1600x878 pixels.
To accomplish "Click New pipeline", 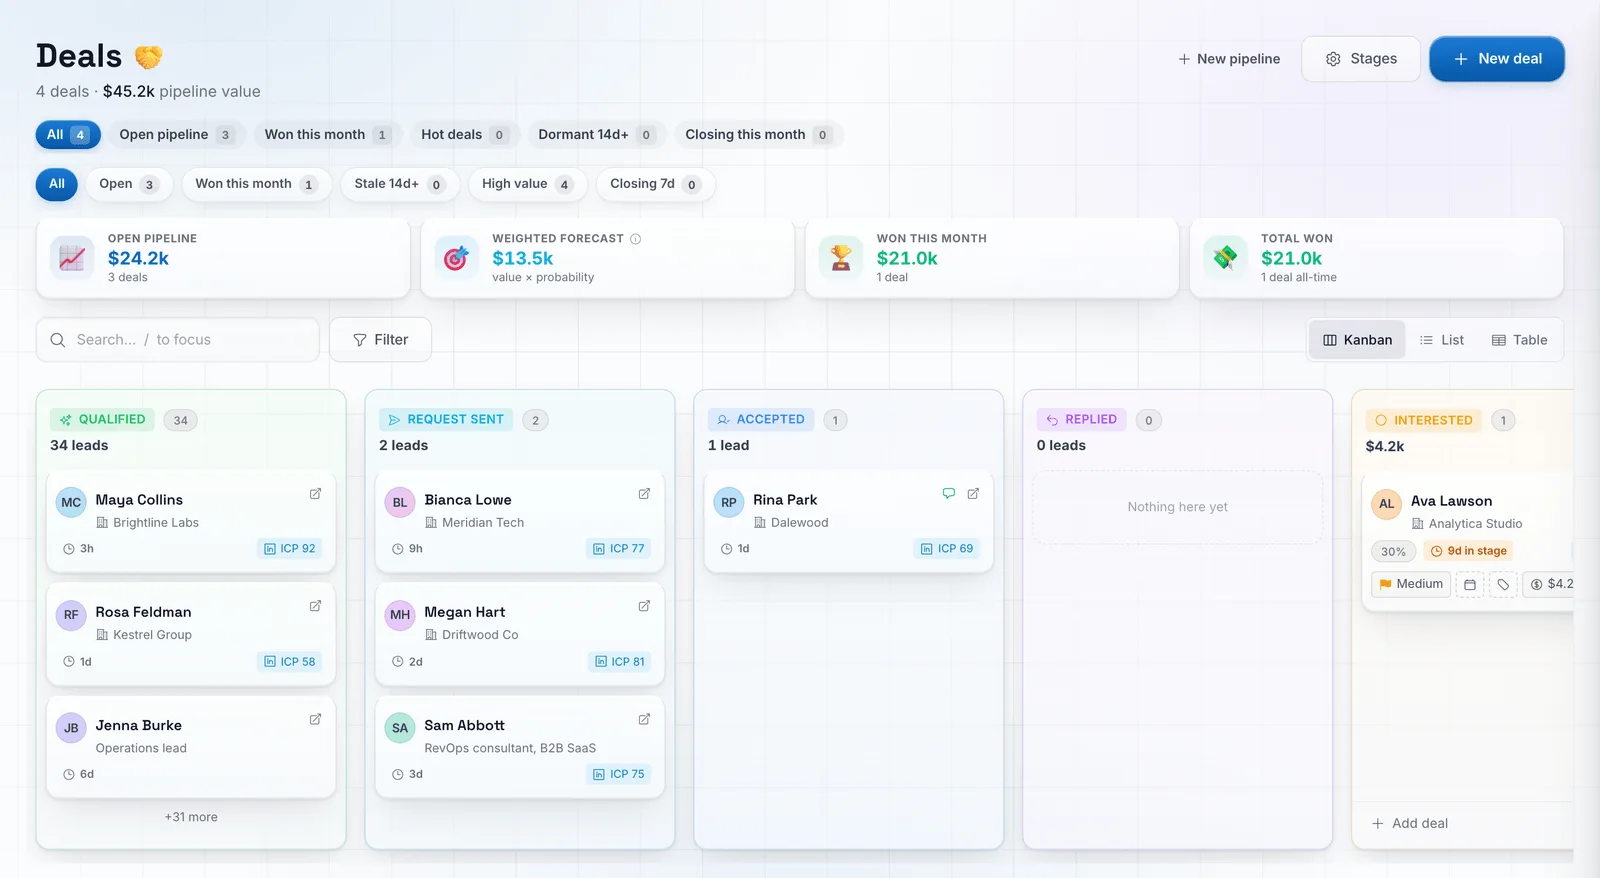I will pos(1229,59).
